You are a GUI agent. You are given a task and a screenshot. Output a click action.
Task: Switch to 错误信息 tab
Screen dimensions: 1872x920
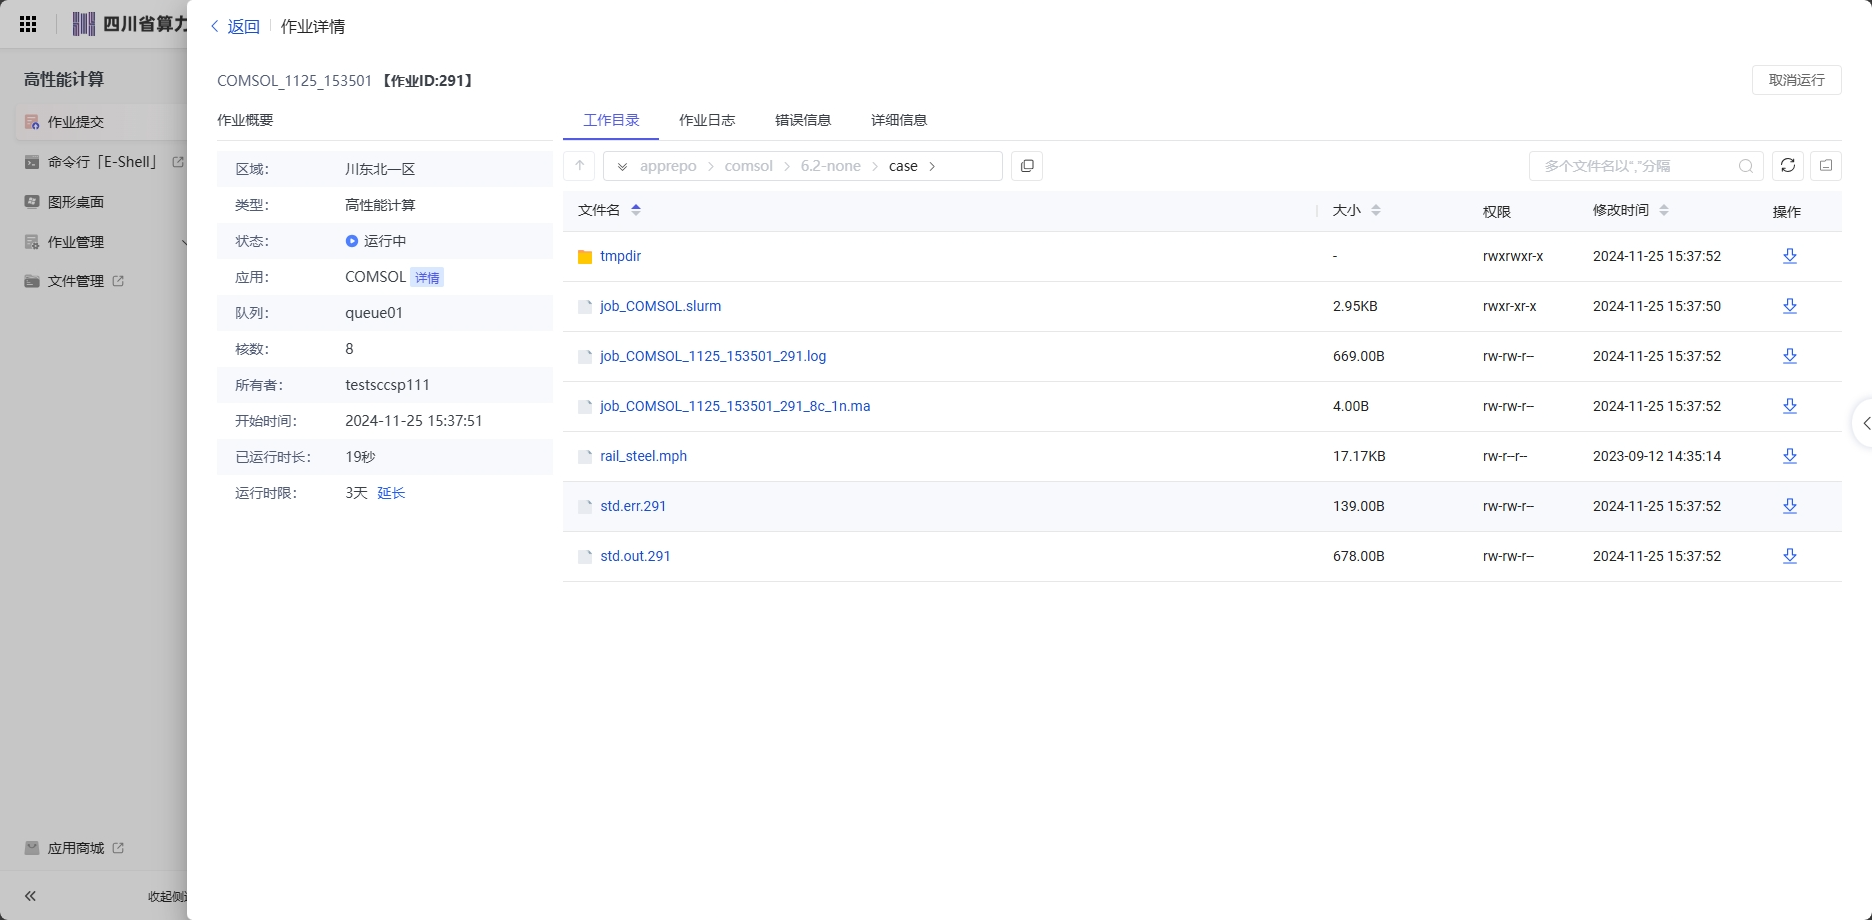coord(803,120)
